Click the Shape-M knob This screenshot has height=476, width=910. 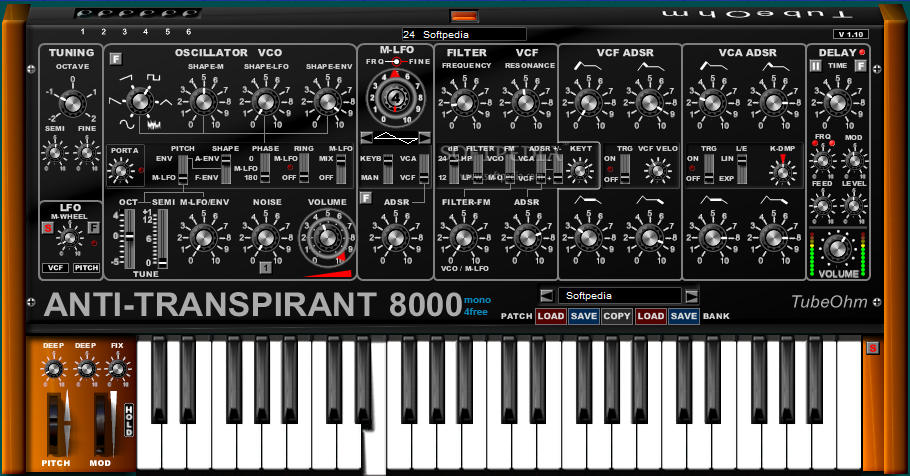(204, 103)
